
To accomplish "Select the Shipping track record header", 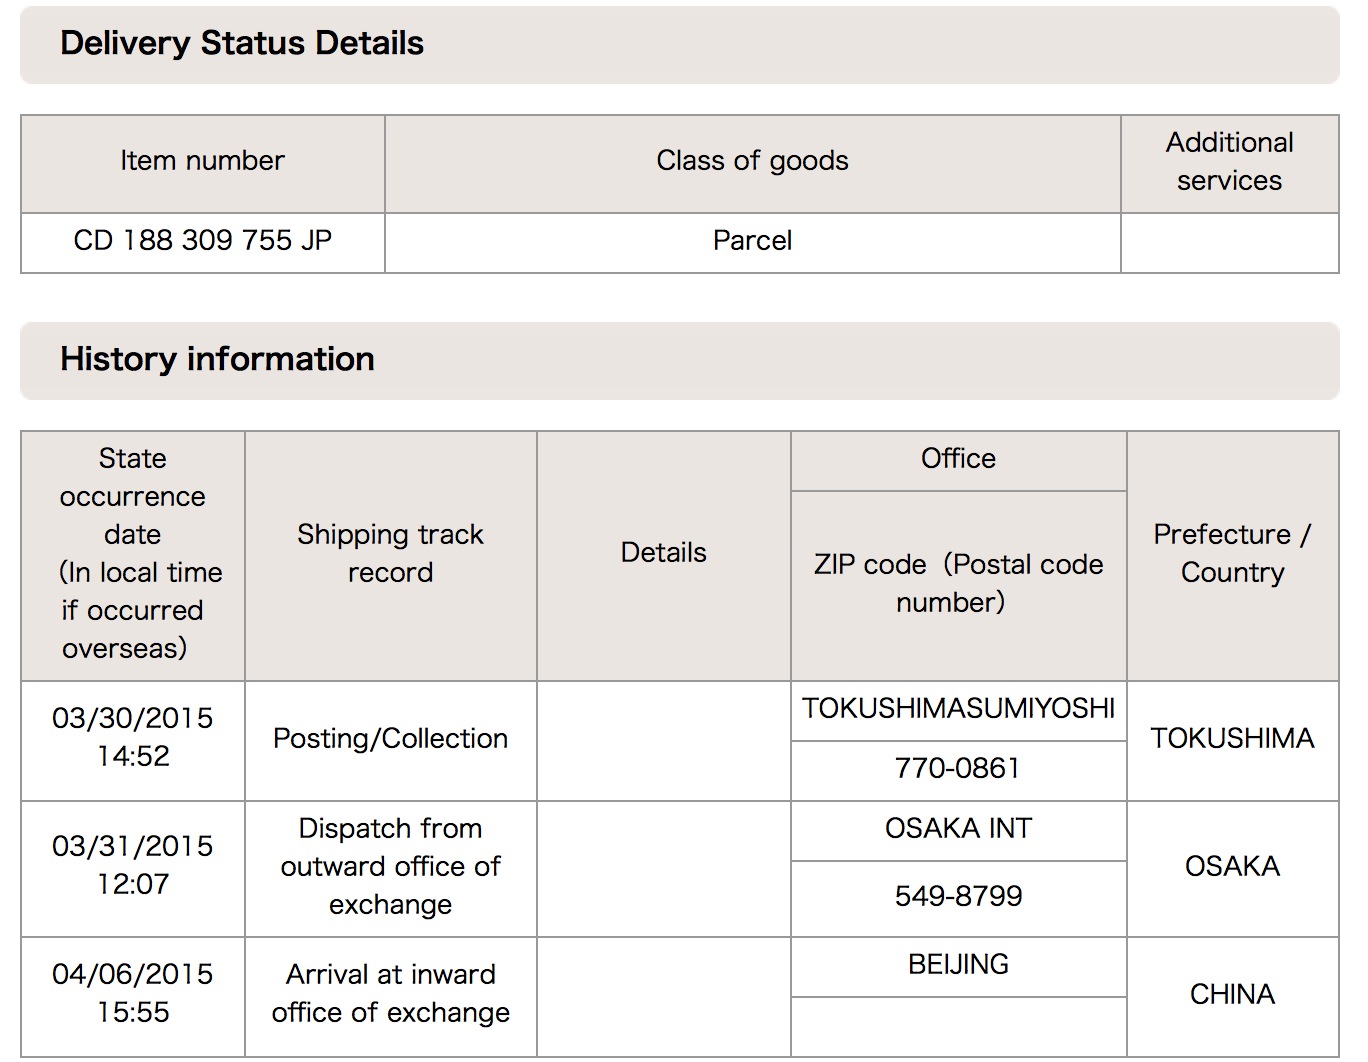I will click(x=390, y=553).
